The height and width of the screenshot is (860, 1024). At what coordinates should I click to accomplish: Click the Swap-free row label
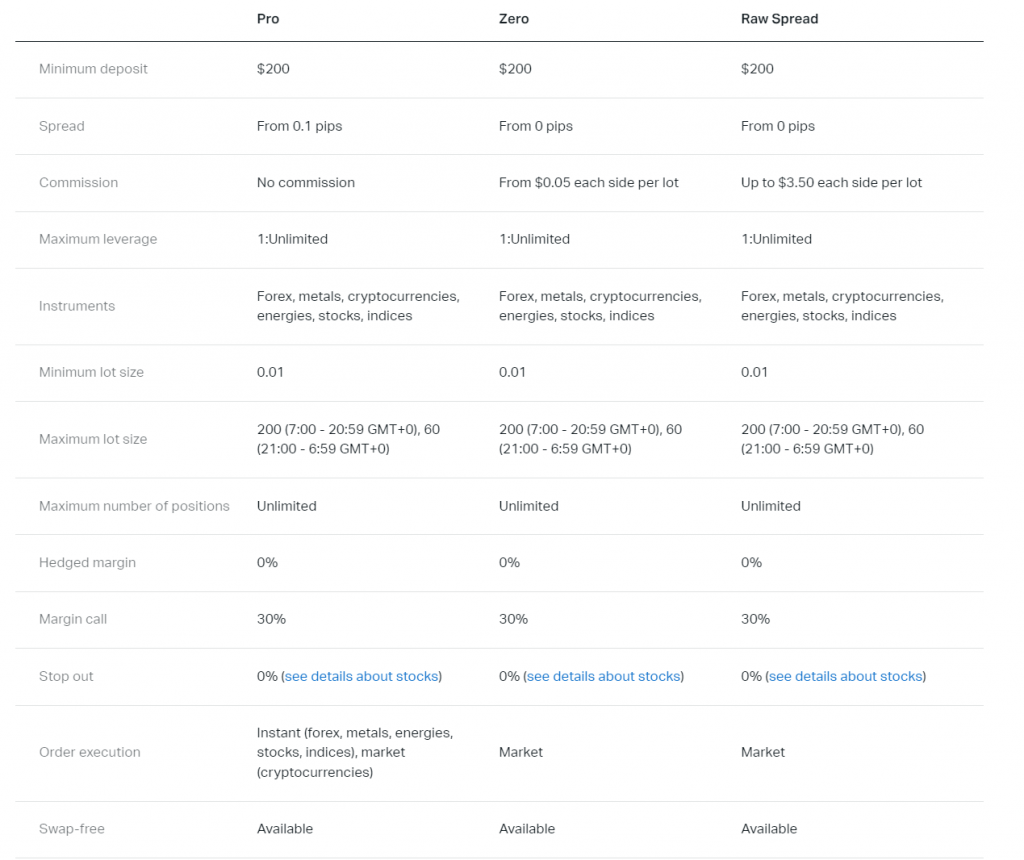(x=72, y=829)
